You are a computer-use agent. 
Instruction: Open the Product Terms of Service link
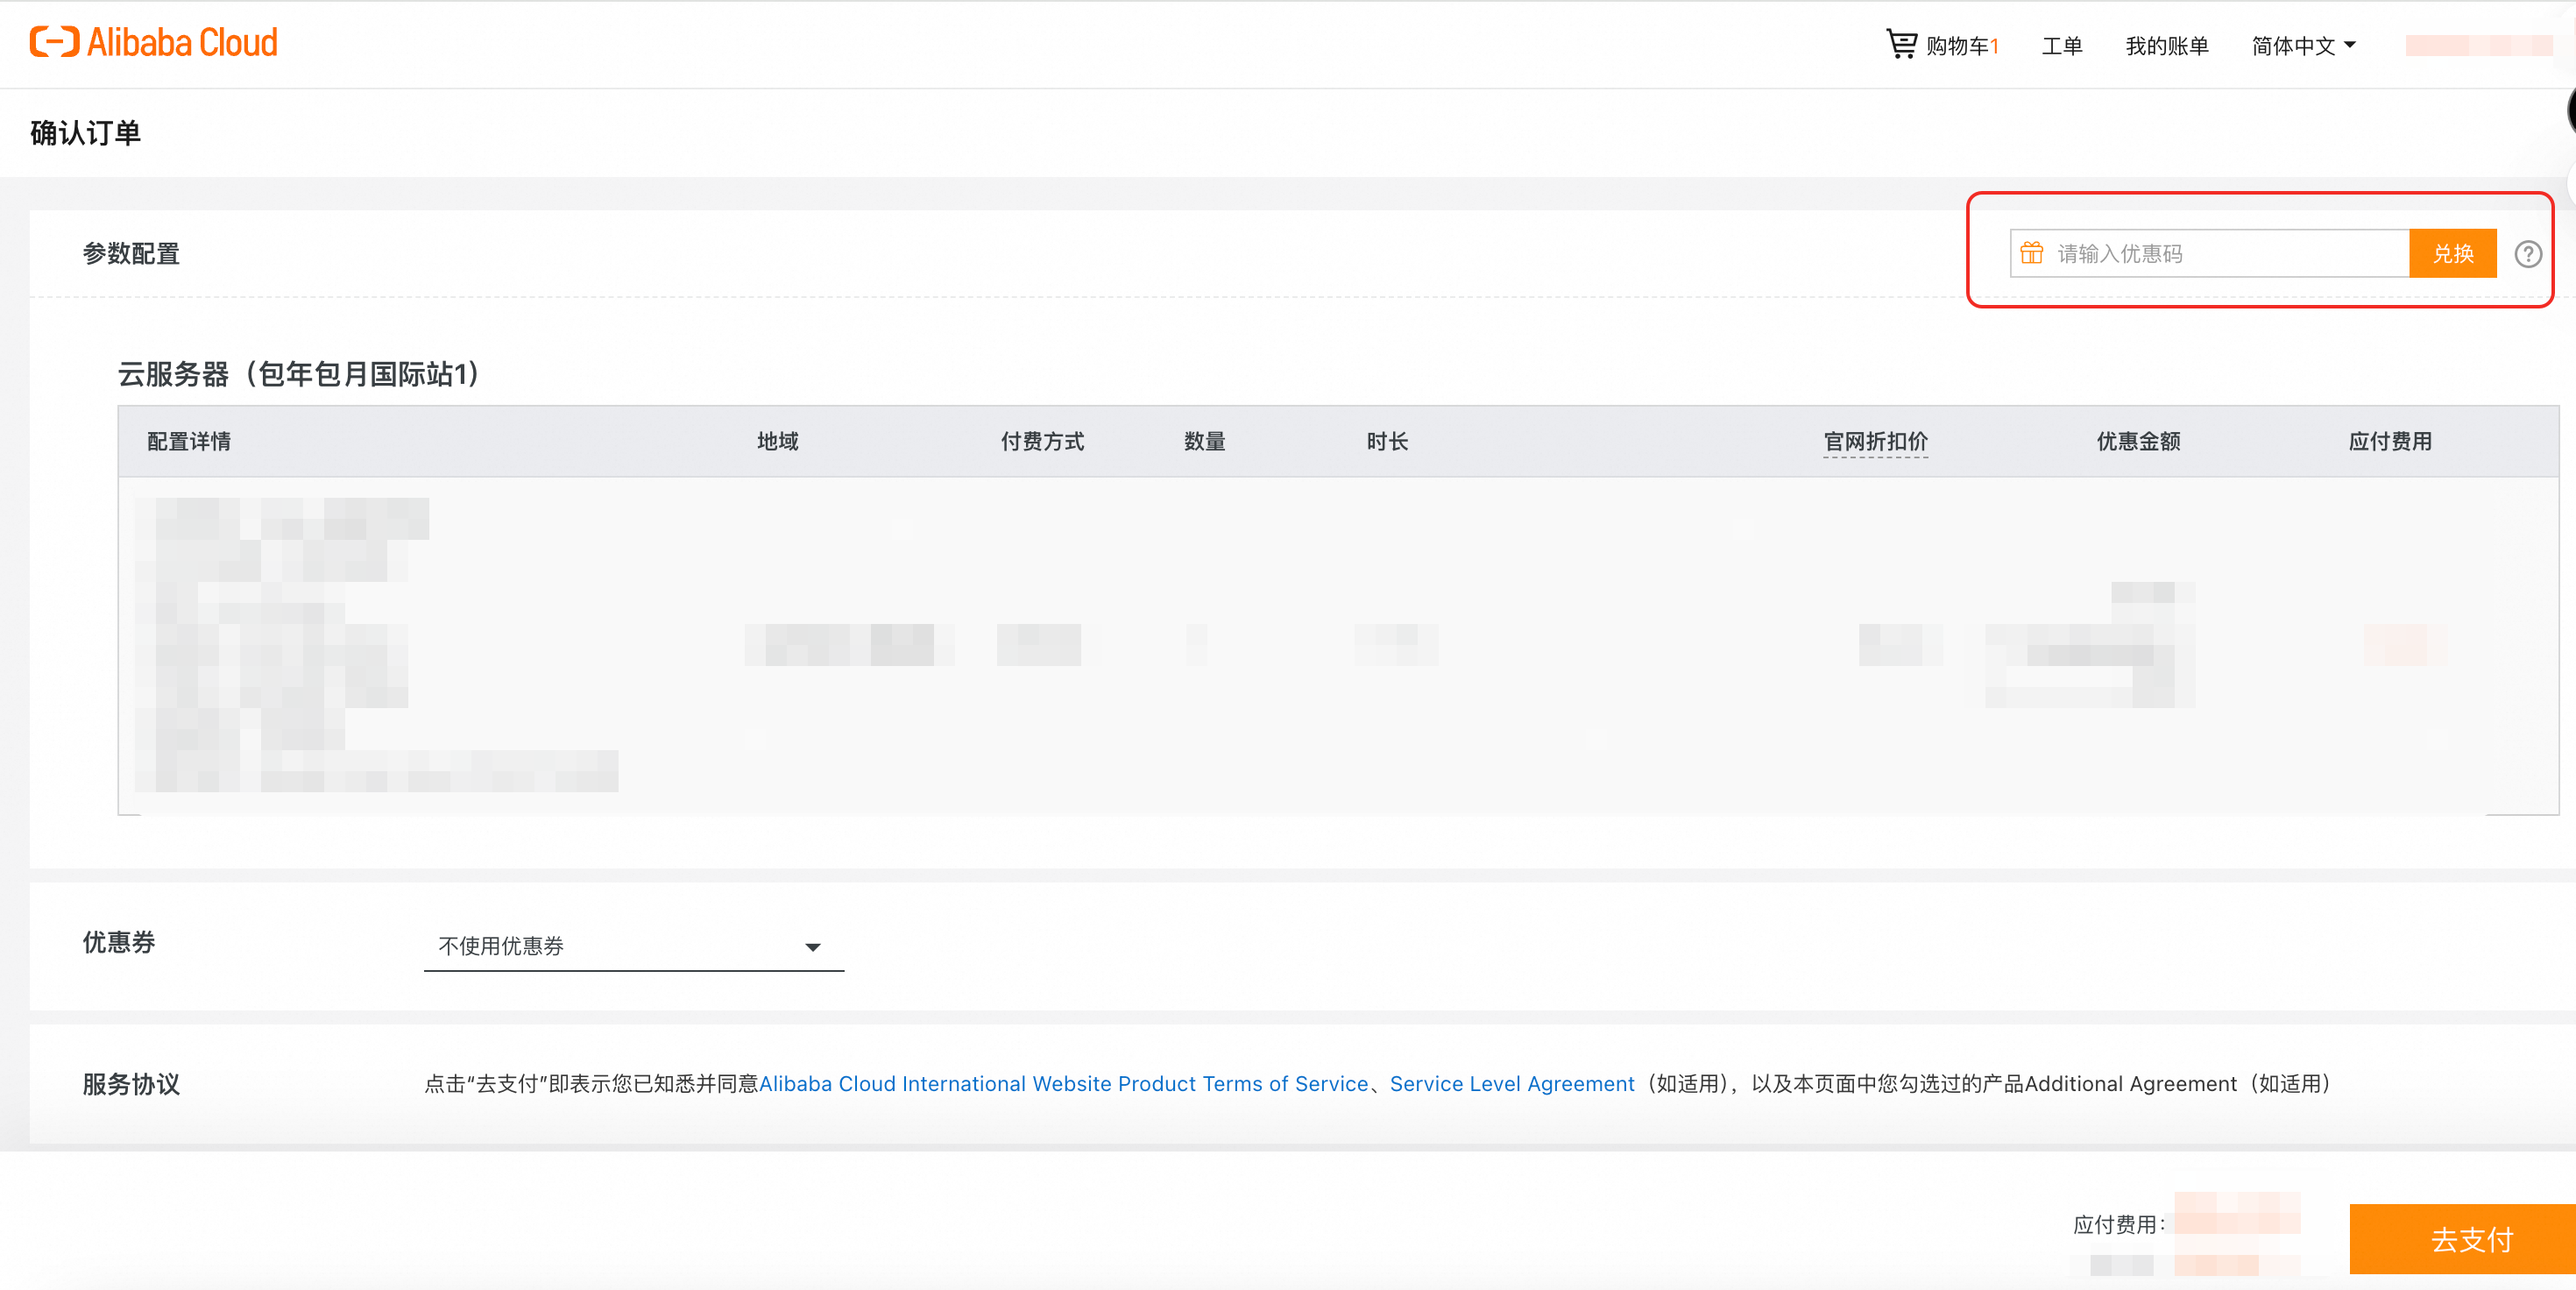[x=1063, y=1083]
